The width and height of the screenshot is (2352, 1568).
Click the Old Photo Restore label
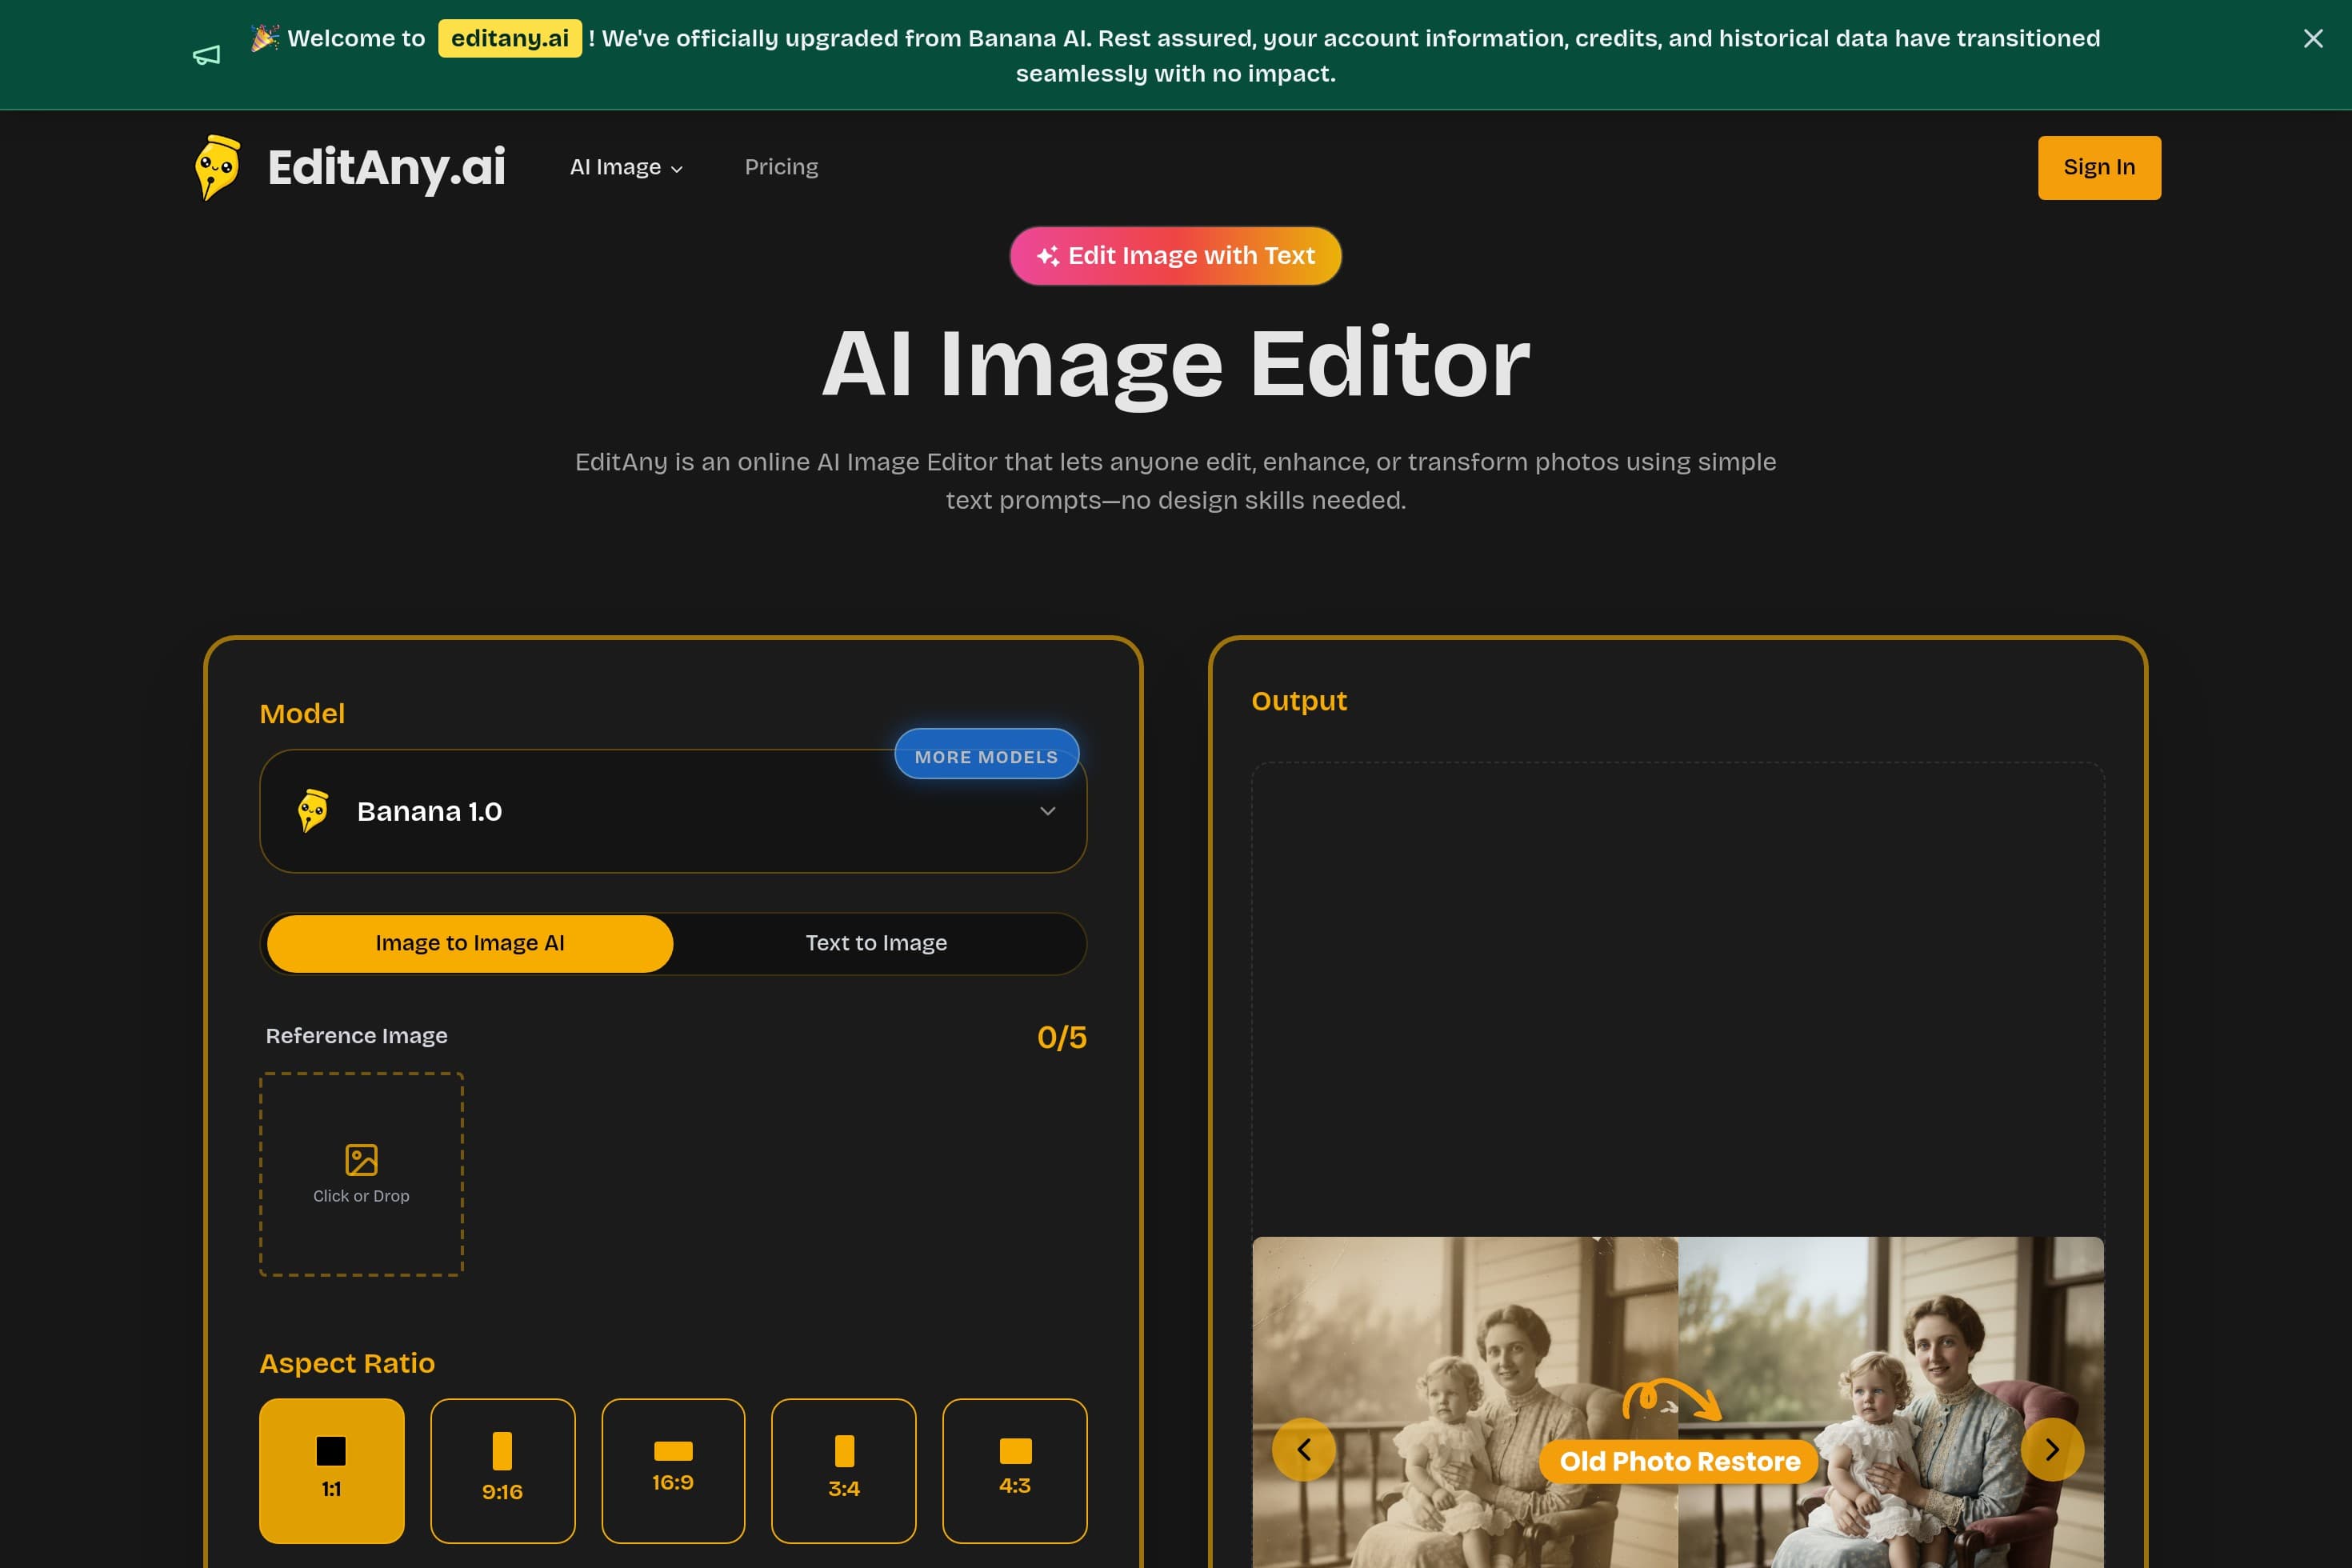point(1679,1461)
